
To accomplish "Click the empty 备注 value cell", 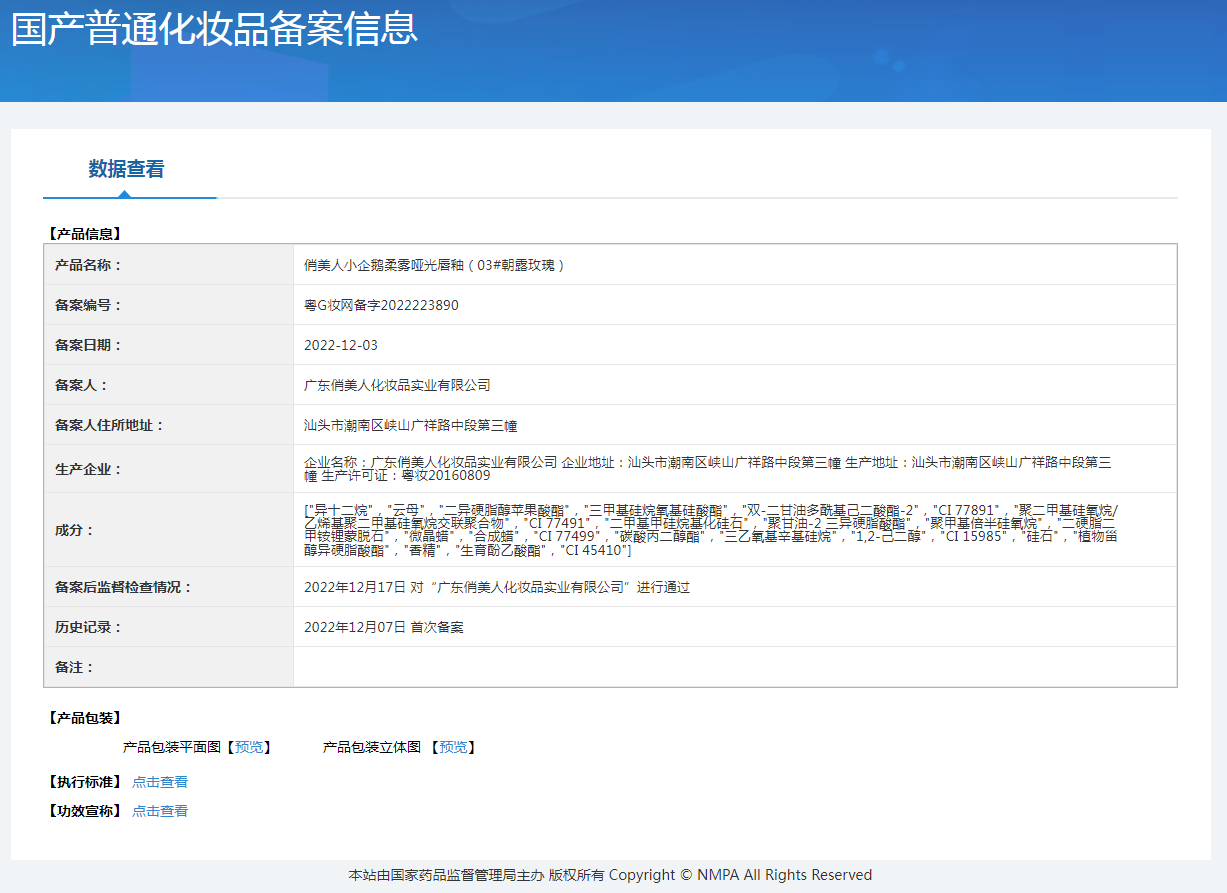I will (x=734, y=667).
